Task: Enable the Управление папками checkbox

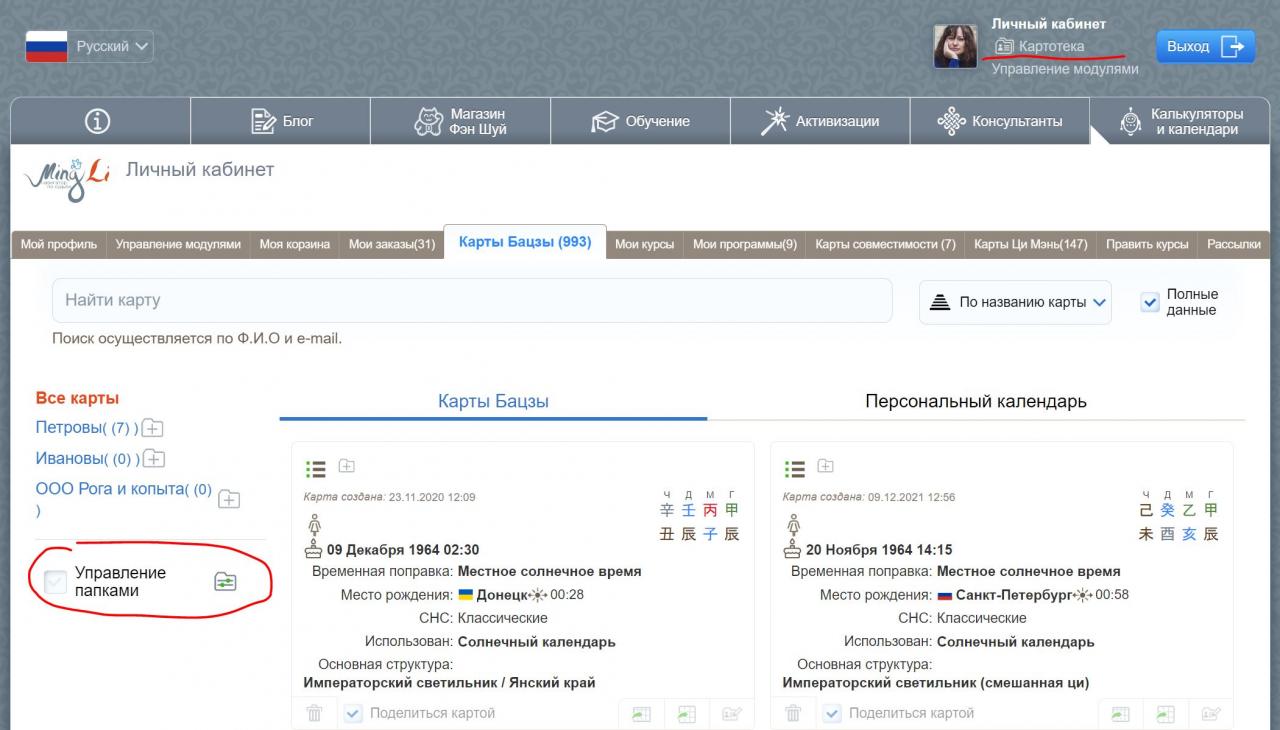Action: click(55, 582)
